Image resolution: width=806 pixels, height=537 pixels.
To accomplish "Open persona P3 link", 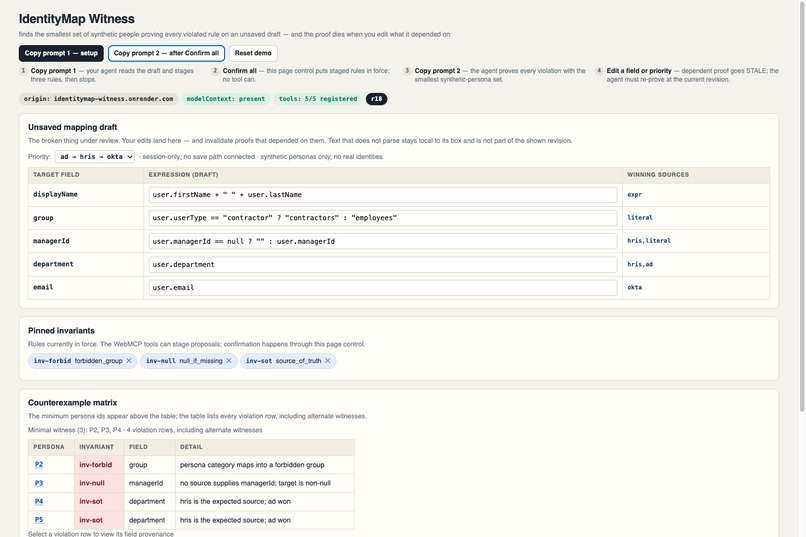I will click(x=39, y=483).
